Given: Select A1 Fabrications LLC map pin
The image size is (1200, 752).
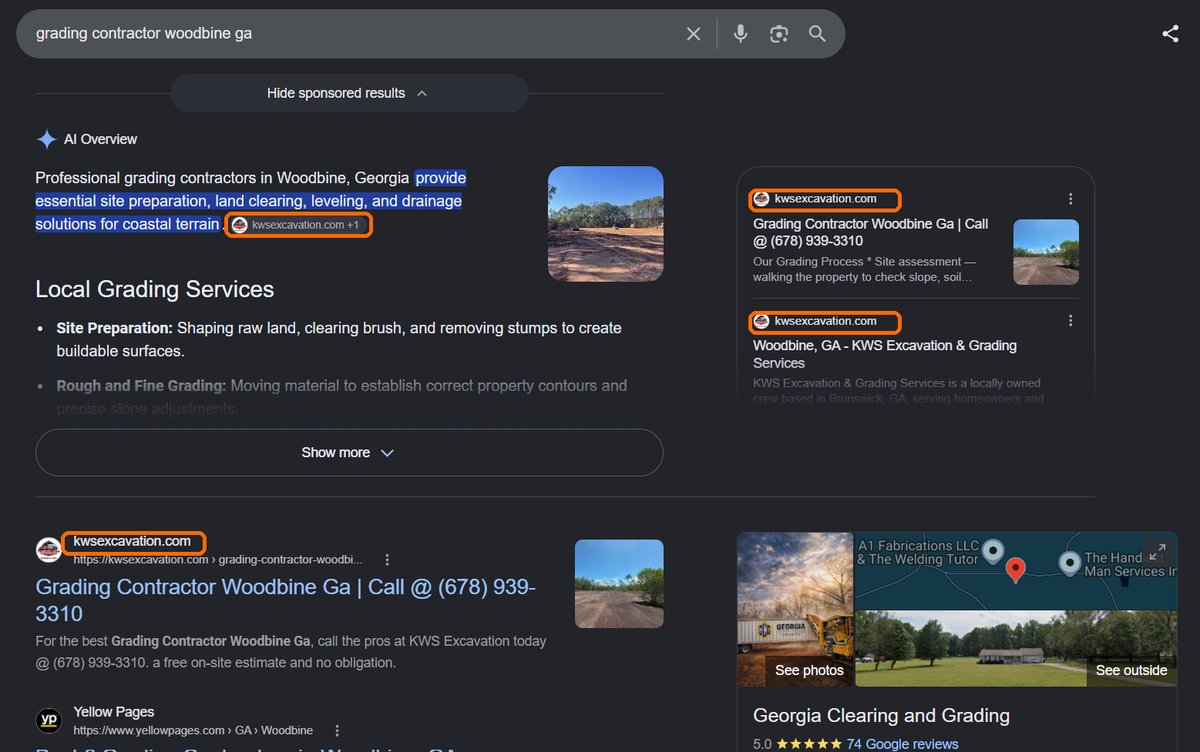Looking at the screenshot, I should [992, 550].
